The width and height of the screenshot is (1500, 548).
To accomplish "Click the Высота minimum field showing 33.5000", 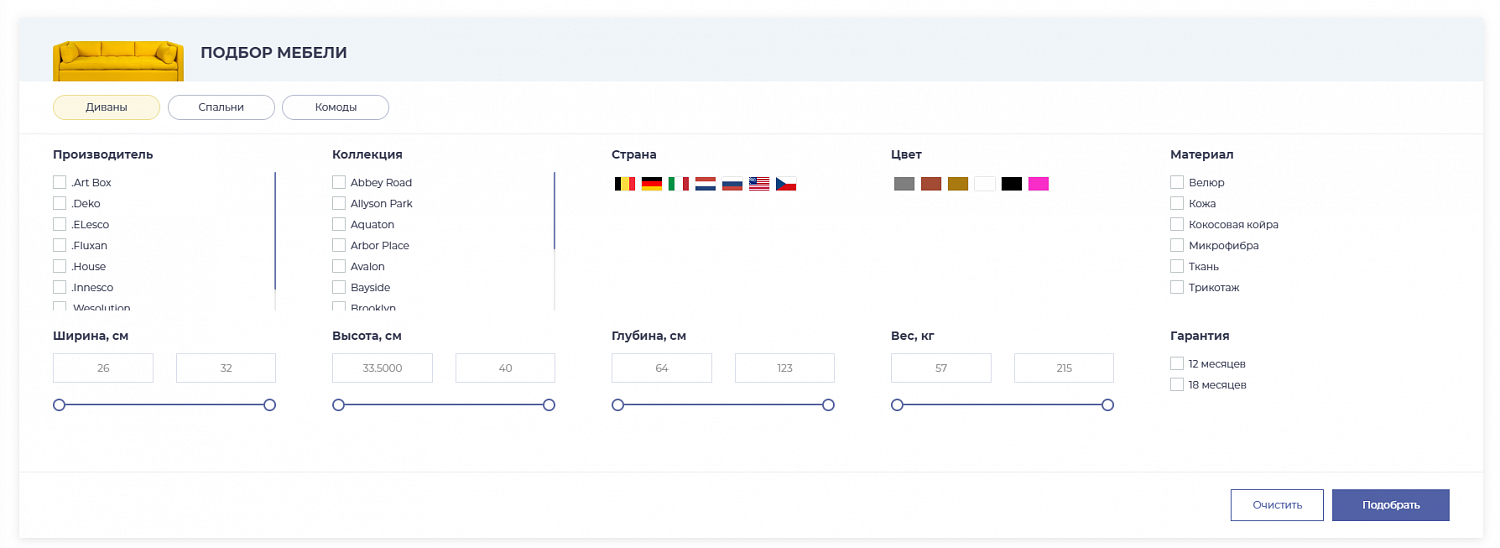I will (382, 368).
